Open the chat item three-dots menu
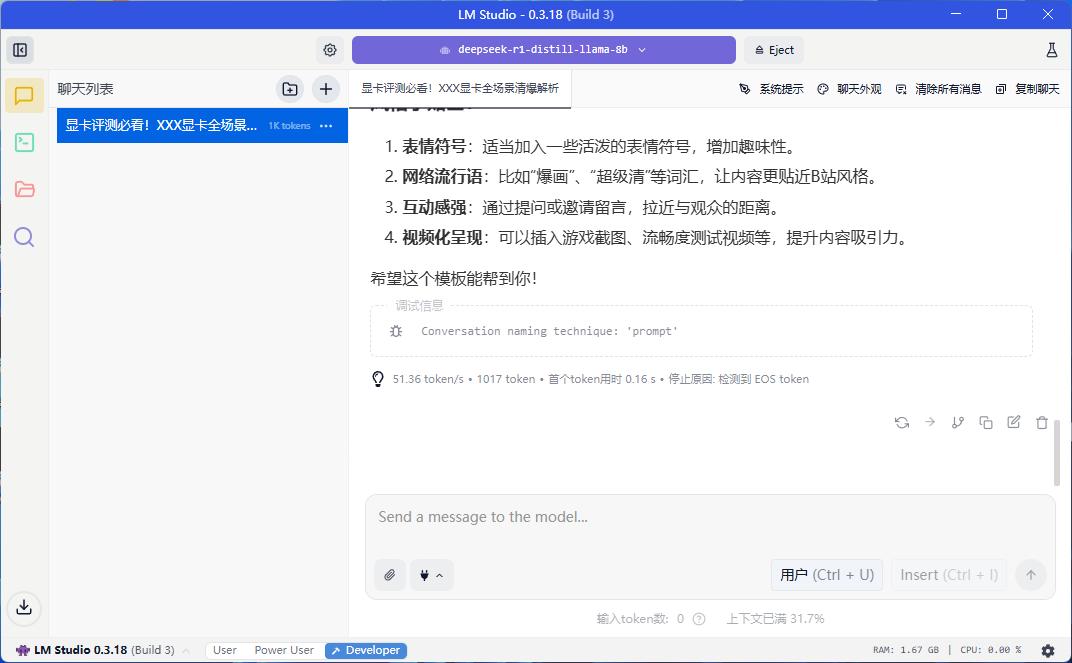 [326, 126]
